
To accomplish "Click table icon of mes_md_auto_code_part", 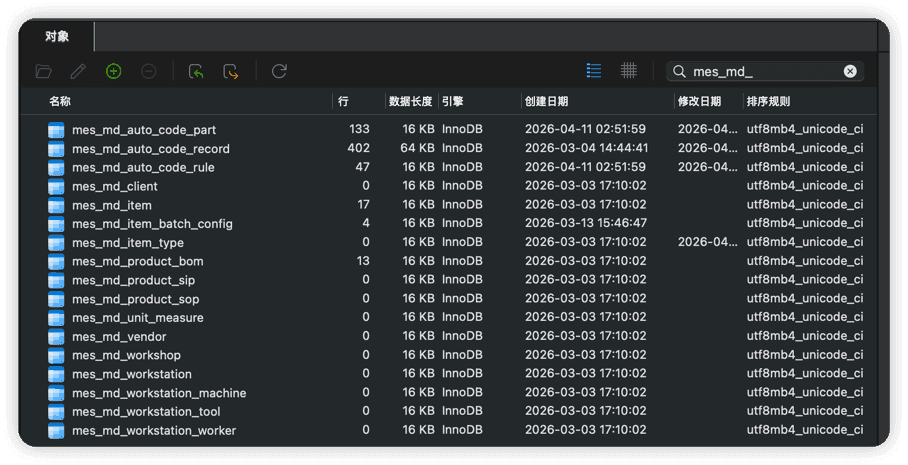I will pos(56,130).
